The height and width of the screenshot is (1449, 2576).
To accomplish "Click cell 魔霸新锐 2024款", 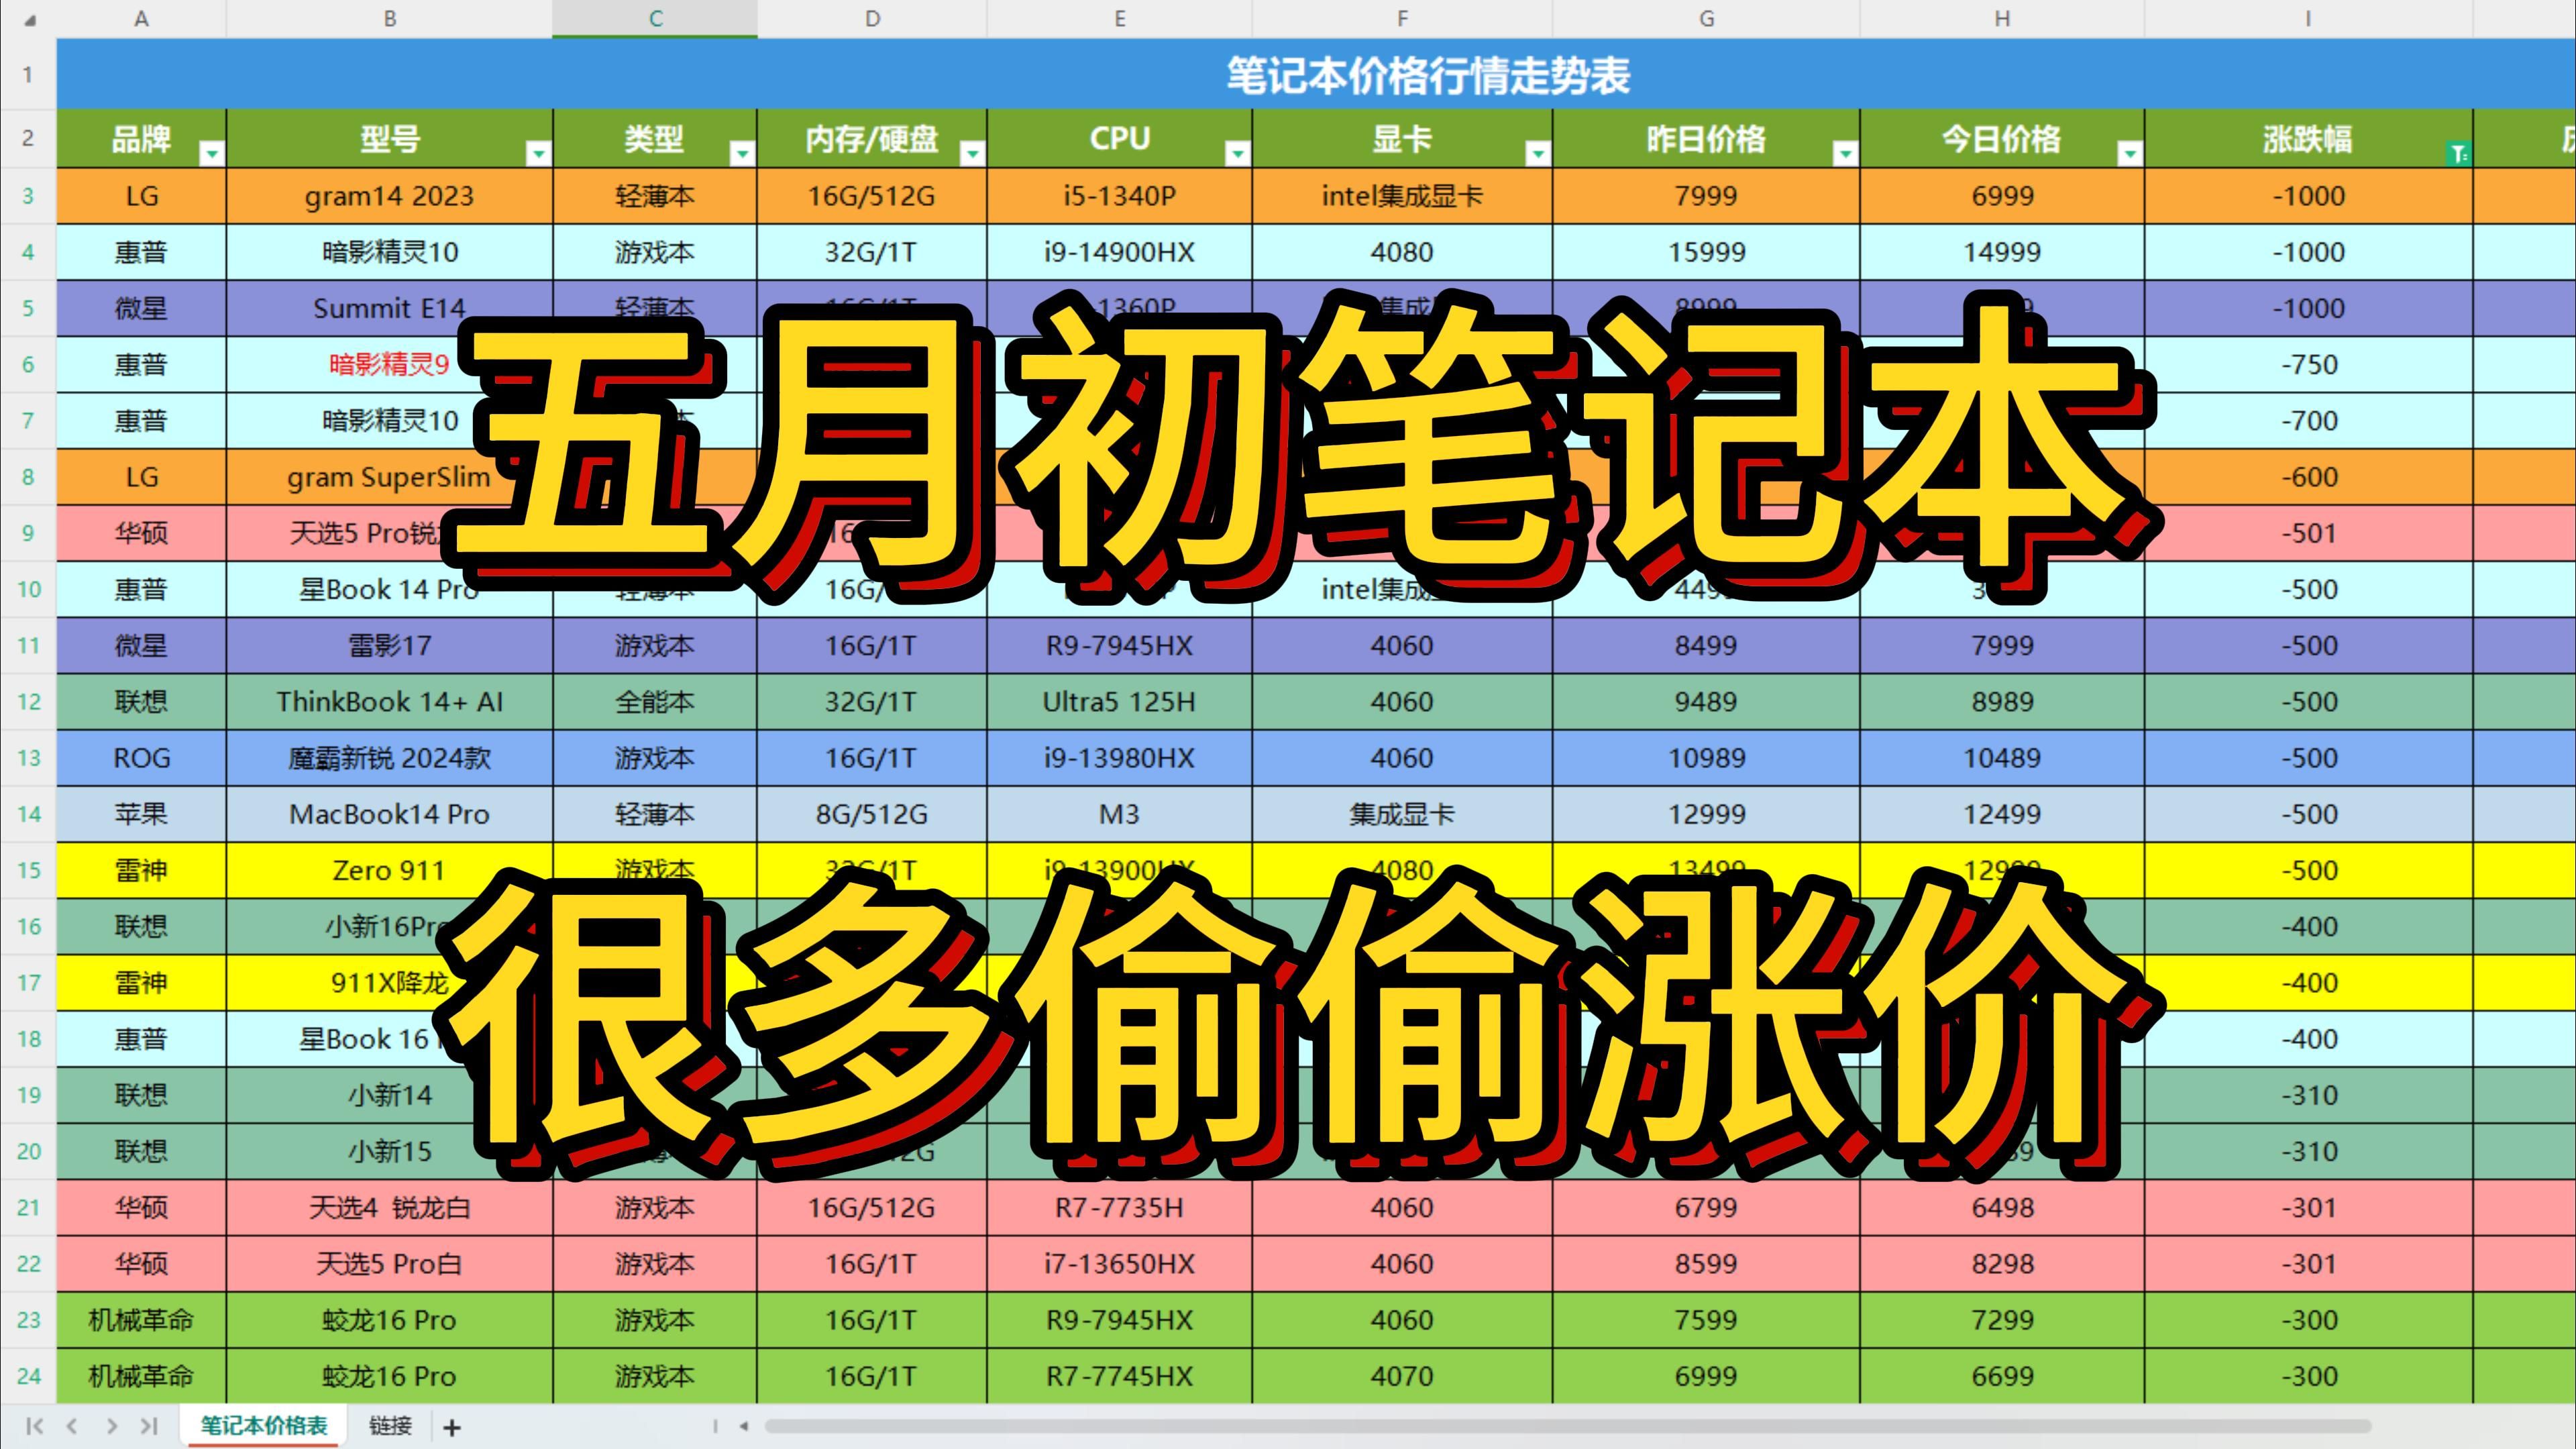I will coord(389,758).
